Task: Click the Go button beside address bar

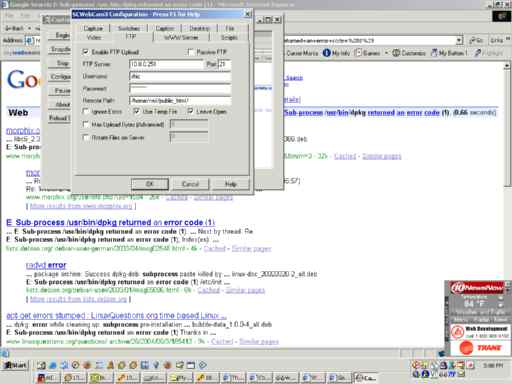Action: [x=476, y=41]
